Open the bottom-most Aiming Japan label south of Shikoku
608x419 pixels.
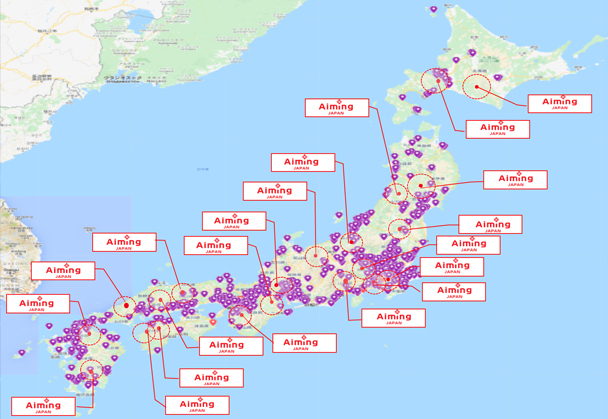[x=197, y=406]
